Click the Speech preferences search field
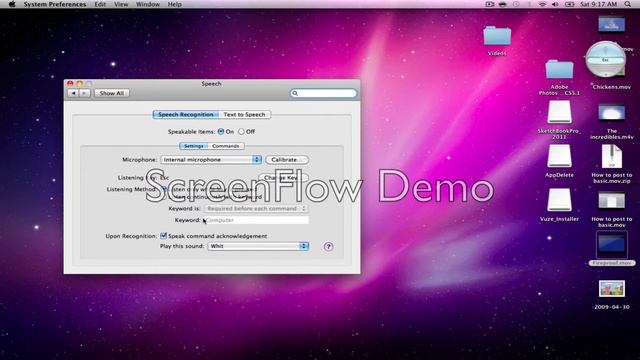 coord(323,93)
